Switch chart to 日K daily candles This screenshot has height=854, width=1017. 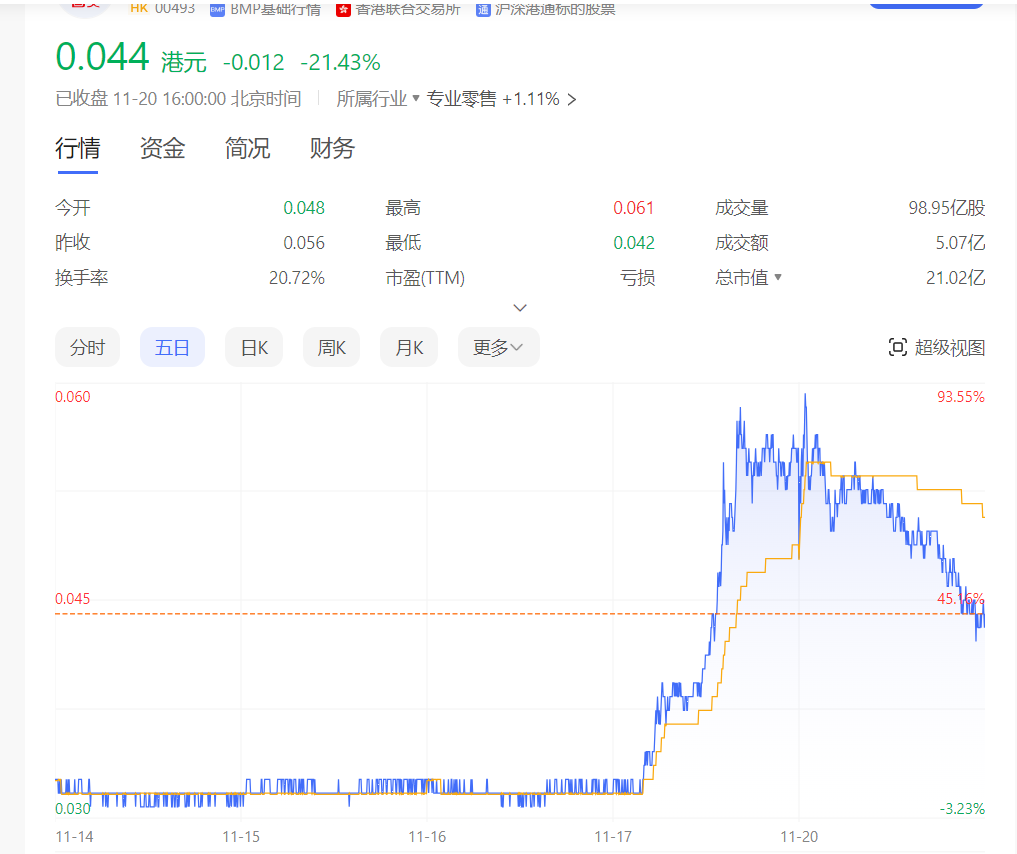coord(254,348)
